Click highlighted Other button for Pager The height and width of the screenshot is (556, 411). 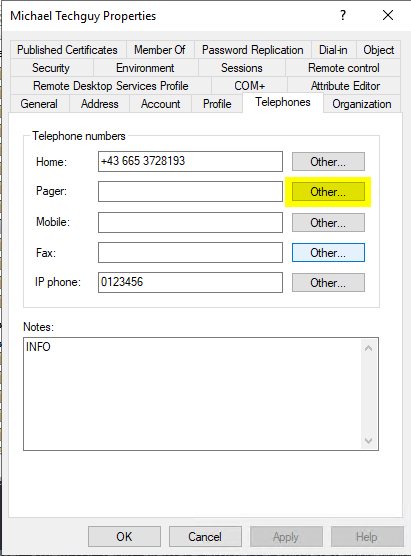[x=328, y=192]
